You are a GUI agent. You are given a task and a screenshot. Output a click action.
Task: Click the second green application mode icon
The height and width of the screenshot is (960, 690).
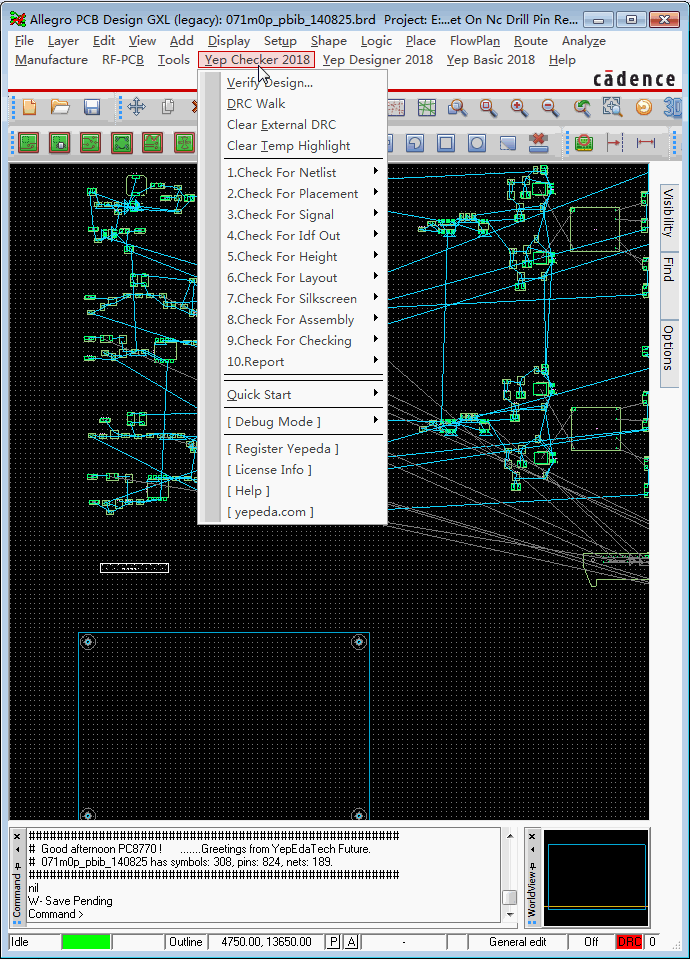click(x=59, y=143)
